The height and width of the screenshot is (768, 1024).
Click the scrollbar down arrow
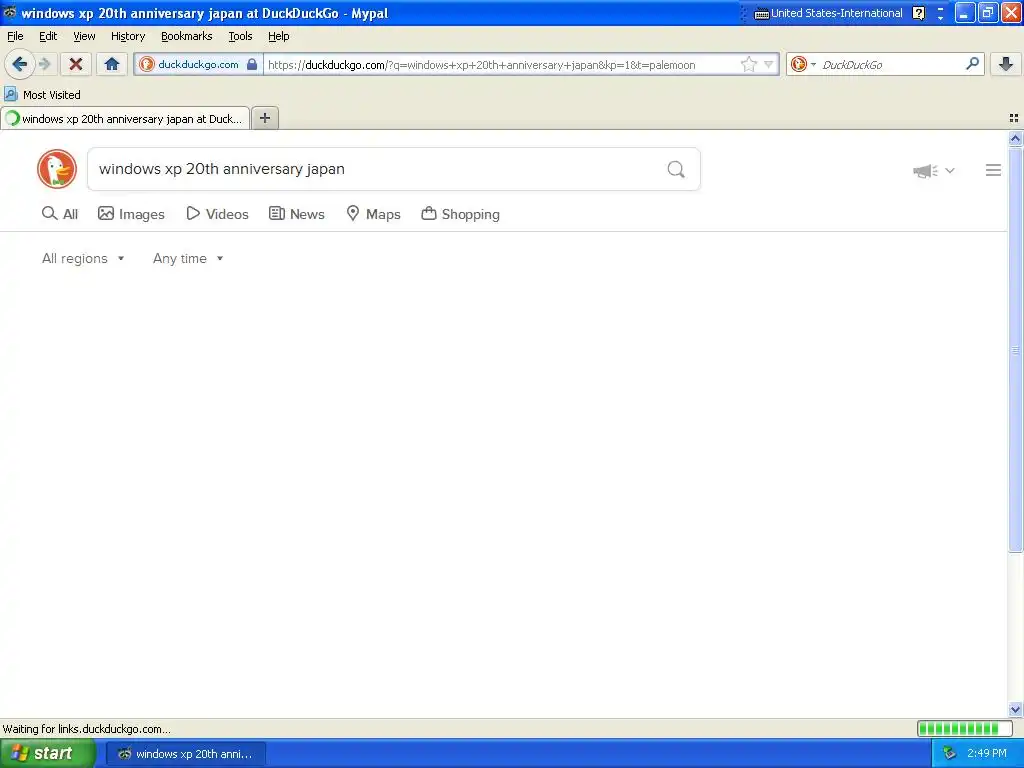tap(1015, 709)
